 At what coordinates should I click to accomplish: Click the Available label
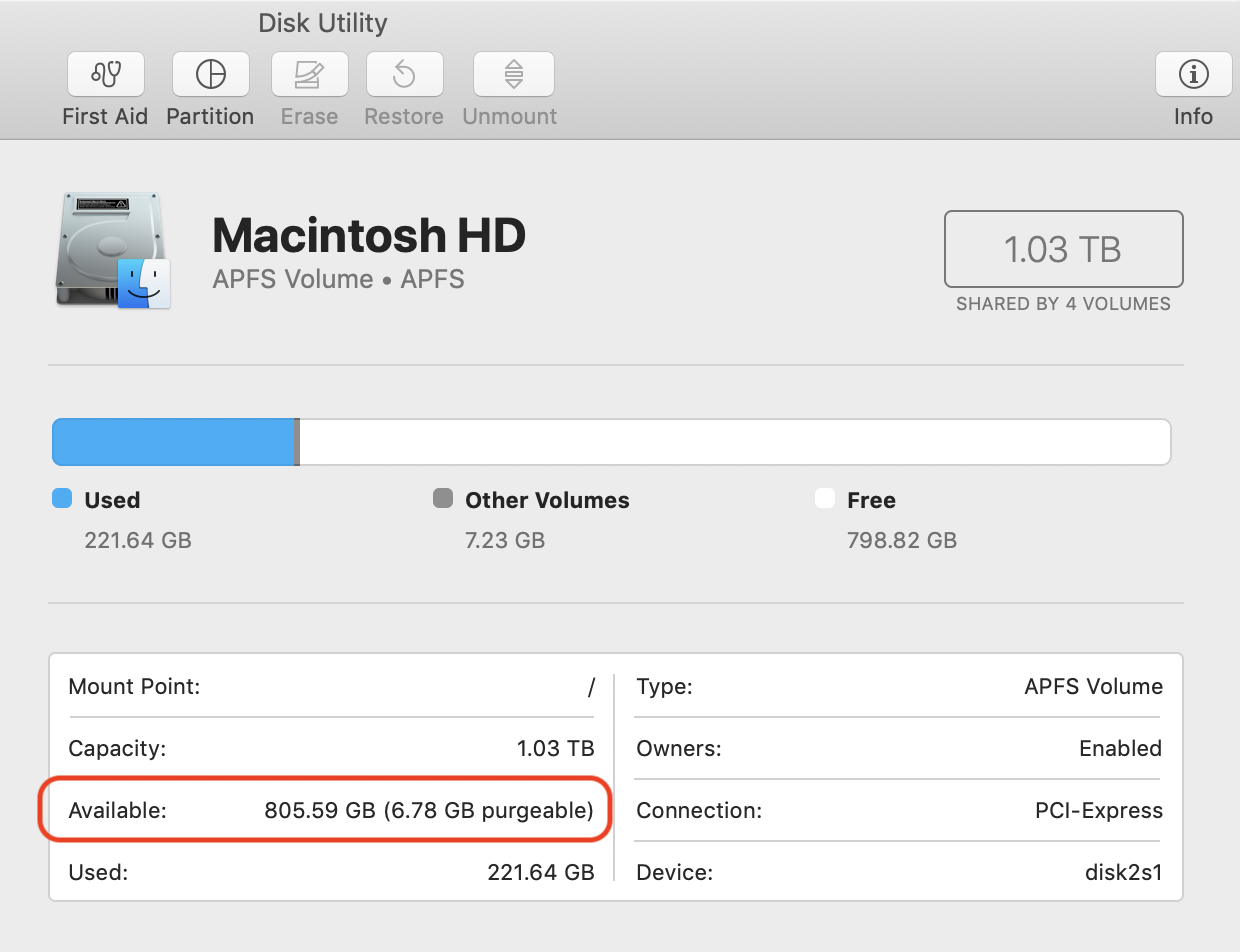click(x=117, y=810)
